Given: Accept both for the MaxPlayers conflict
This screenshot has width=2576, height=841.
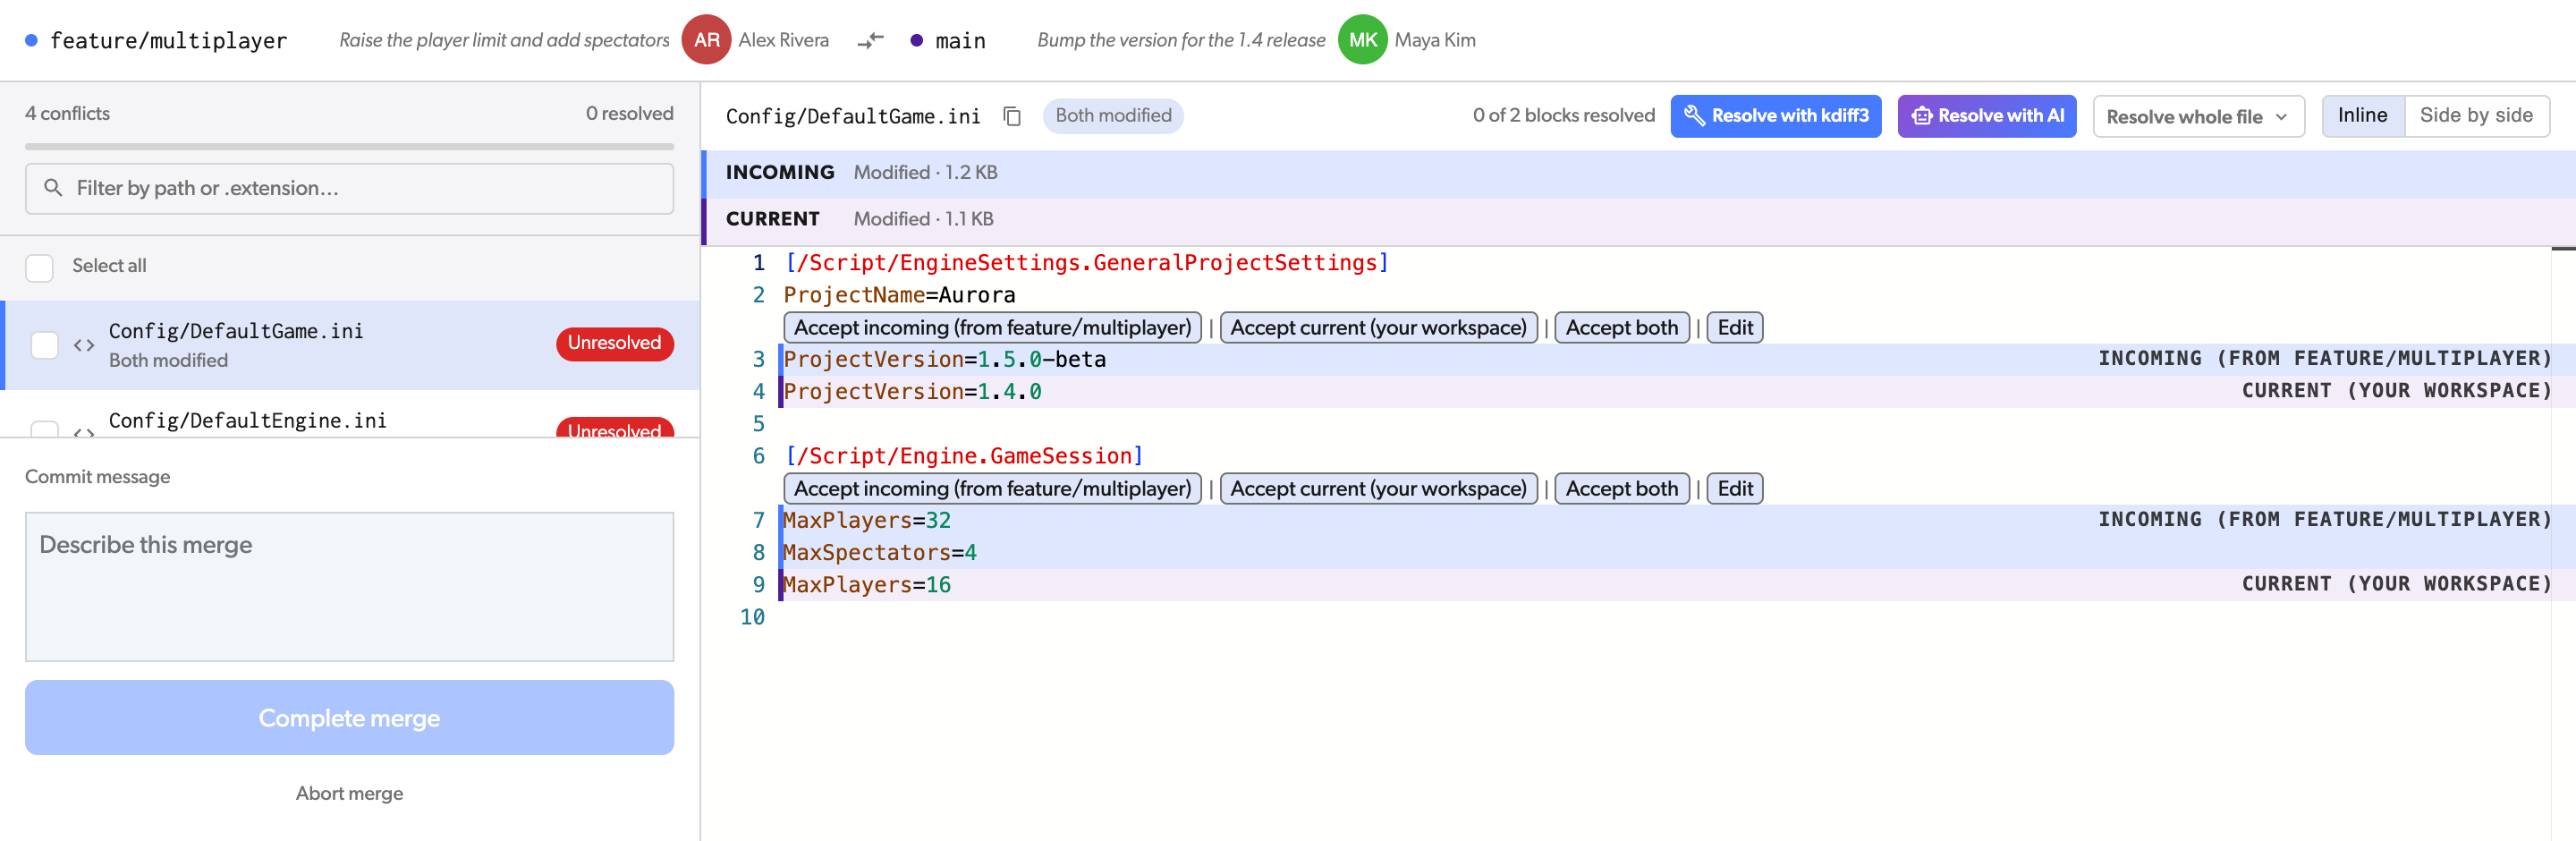Looking at the screenshot, I should click(x=1621, y=489).
